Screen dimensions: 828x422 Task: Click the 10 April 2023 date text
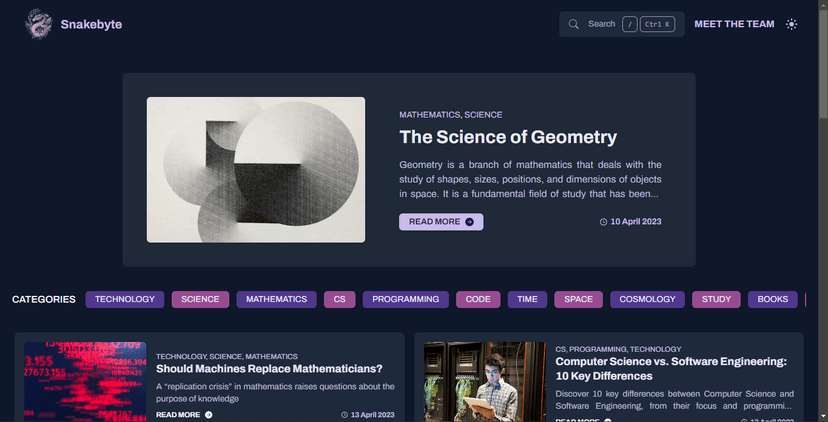636,222
